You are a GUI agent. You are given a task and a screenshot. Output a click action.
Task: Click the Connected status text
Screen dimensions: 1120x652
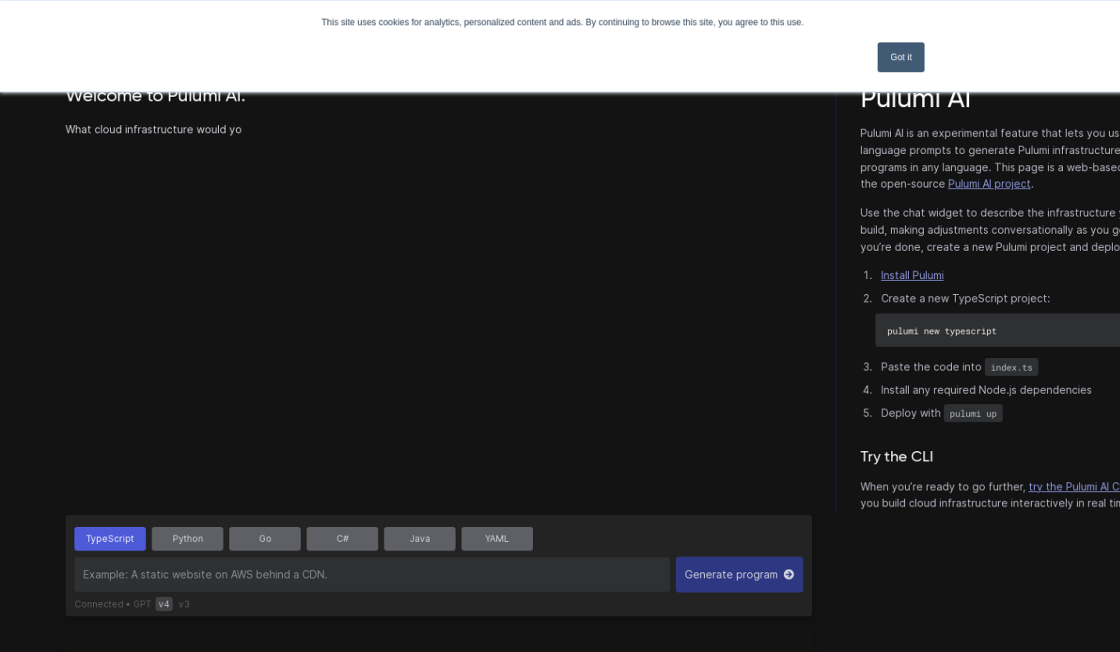tap(98, 604)
